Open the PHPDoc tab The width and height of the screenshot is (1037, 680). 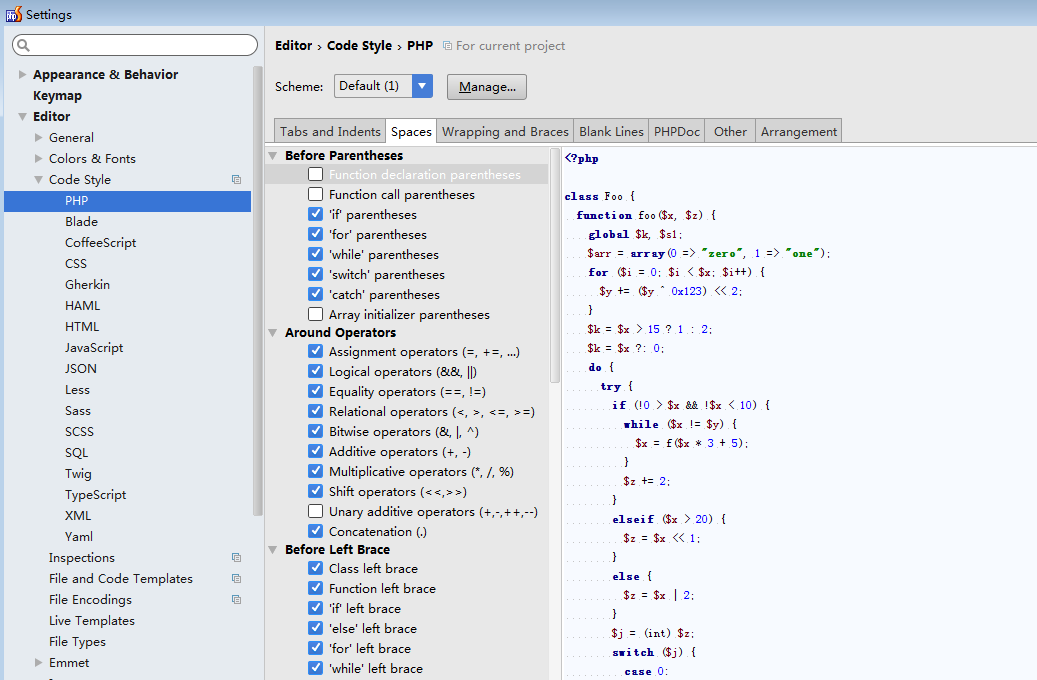[x=677, y=132]
